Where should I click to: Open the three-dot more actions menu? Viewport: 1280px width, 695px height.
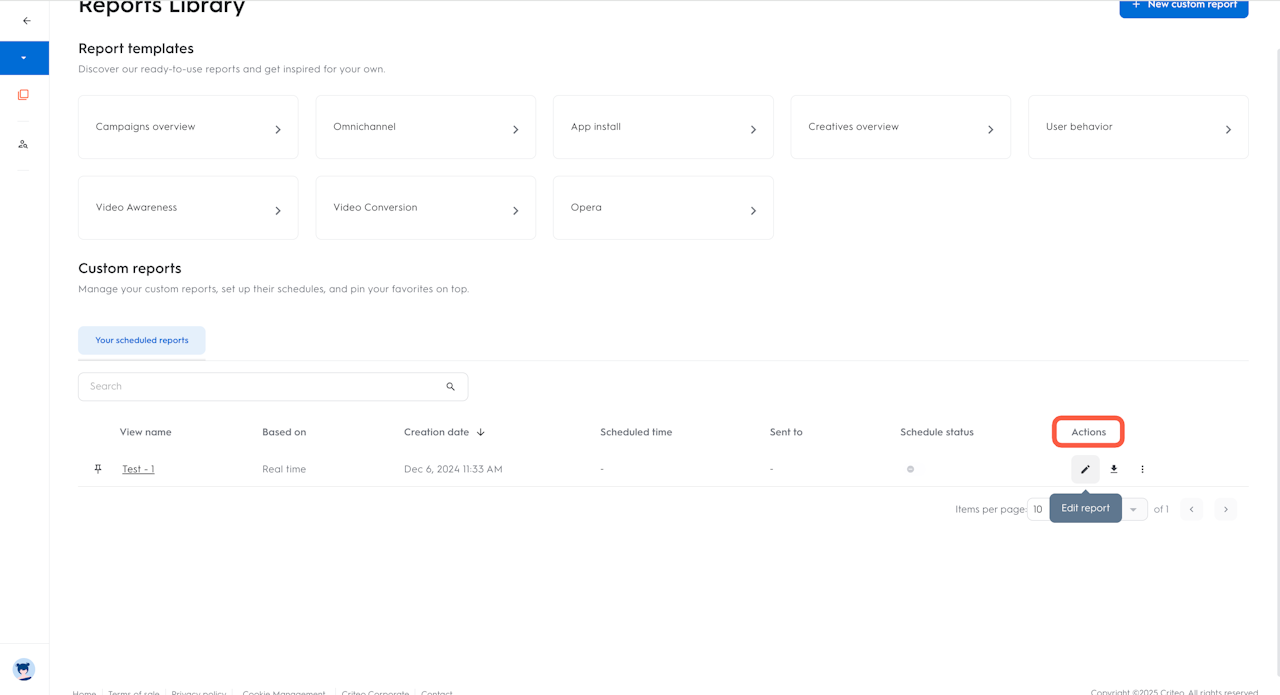coord(1142,469)
